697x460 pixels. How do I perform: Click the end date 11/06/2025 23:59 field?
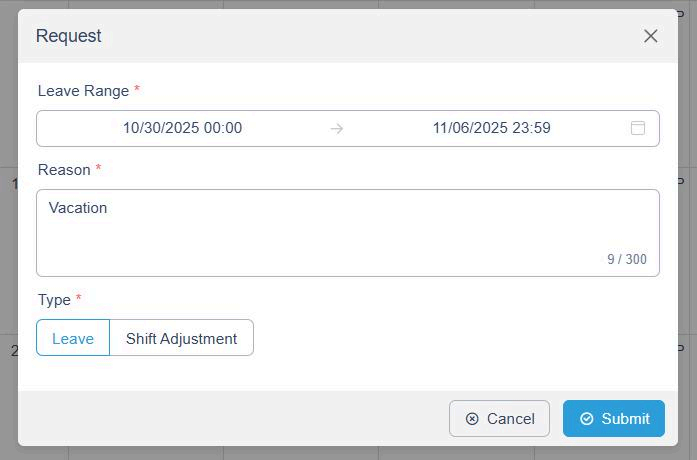[x=491, y=128]
